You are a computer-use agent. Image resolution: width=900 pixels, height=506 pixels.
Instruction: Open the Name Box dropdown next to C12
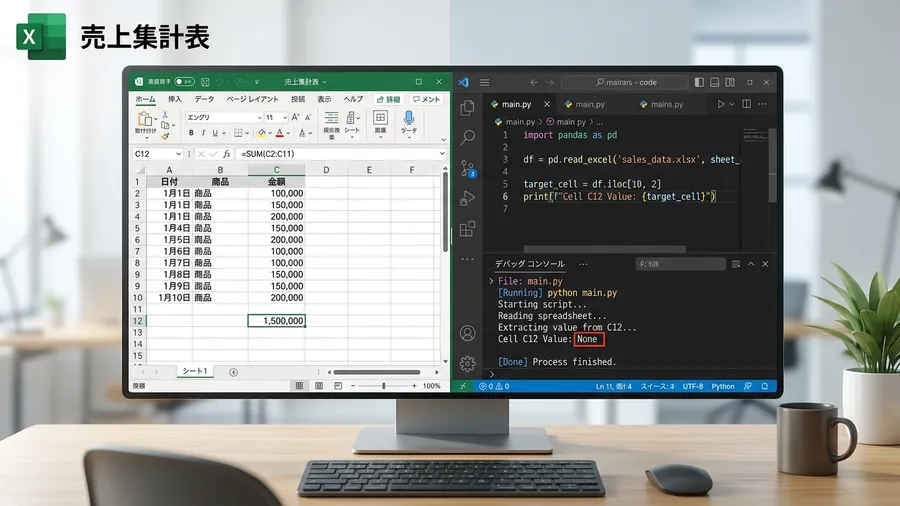pos(179,154)
